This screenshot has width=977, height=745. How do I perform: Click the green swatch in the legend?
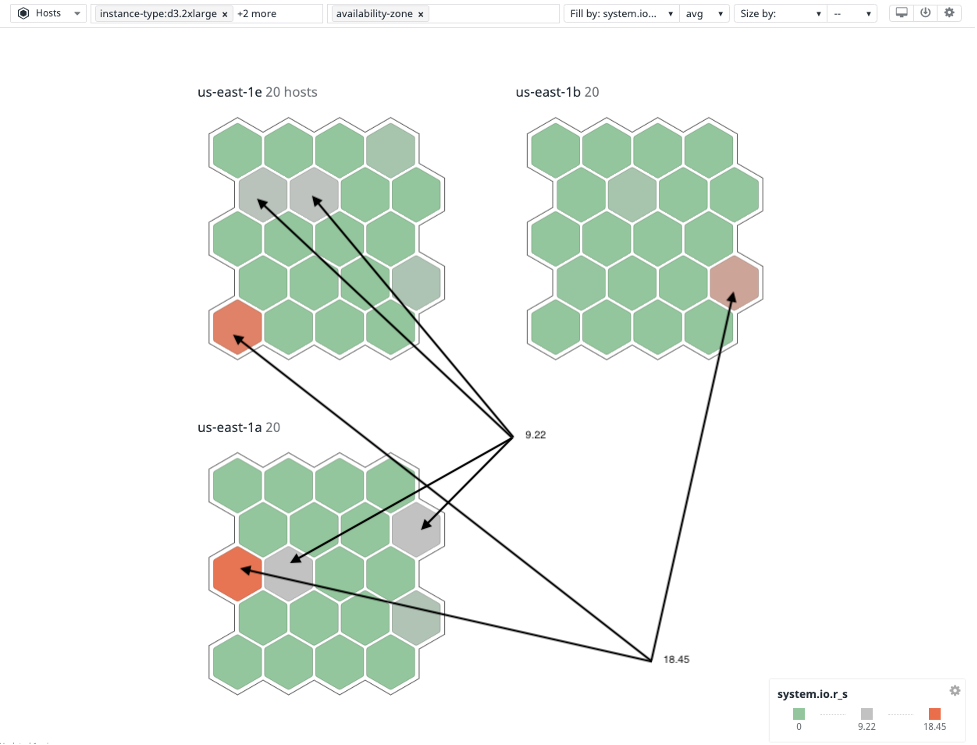point(797,714)
